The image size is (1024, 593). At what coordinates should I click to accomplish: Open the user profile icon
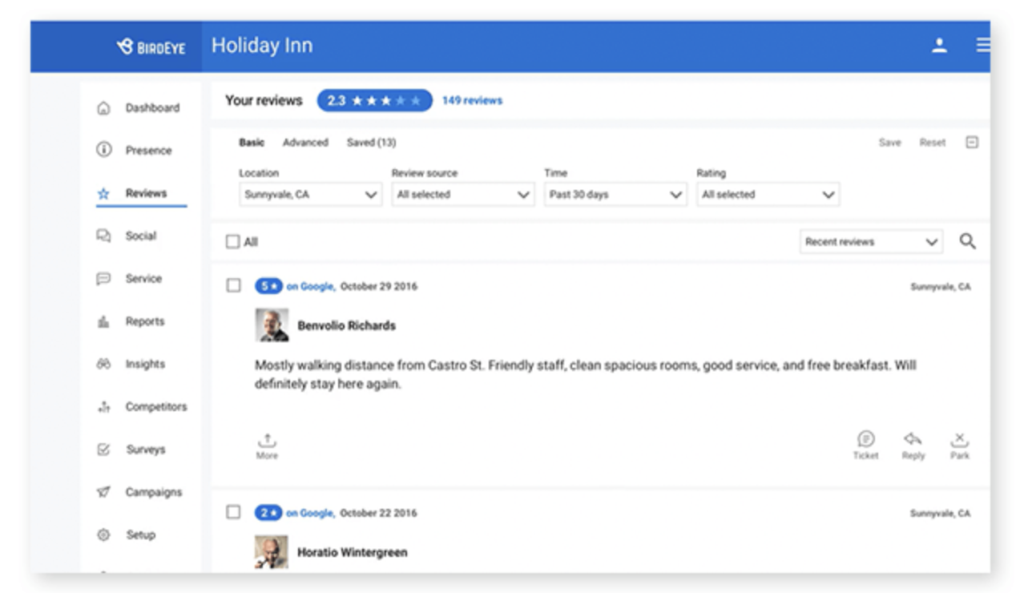coord(939,45)
